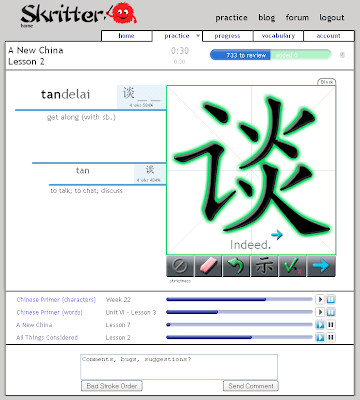Click the green checkmark grading button
360x400 pixels.
coord(292,266)
